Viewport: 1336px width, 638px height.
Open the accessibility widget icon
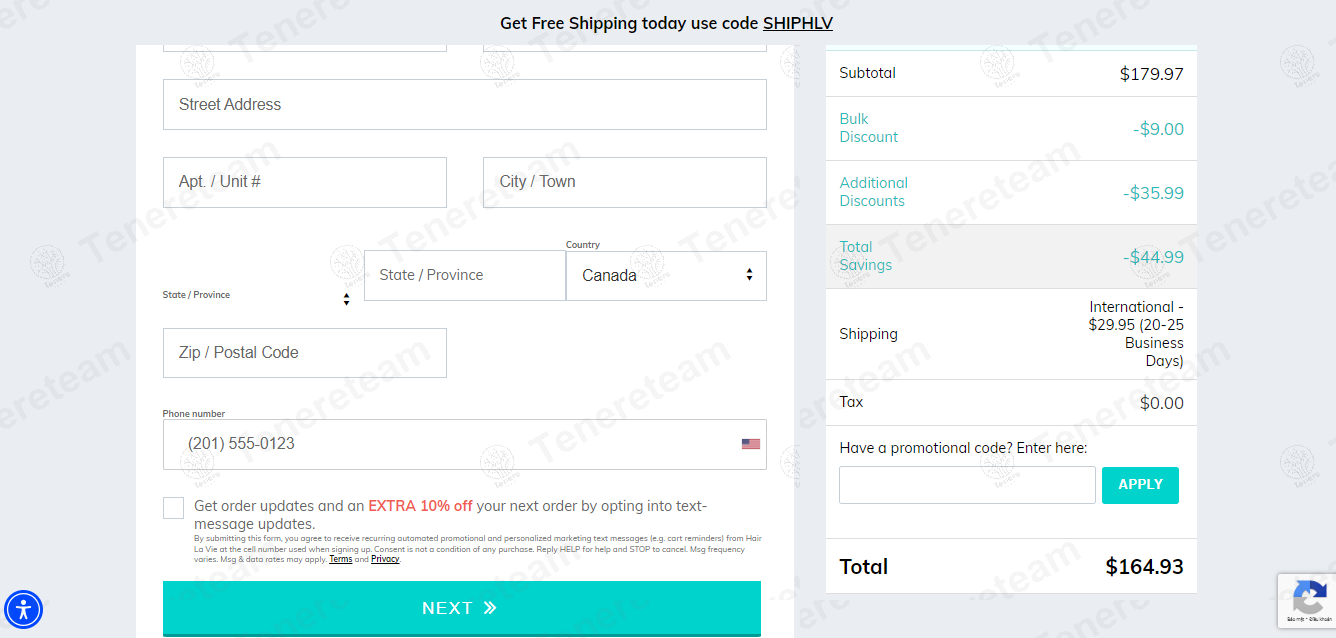coord(23,608)
